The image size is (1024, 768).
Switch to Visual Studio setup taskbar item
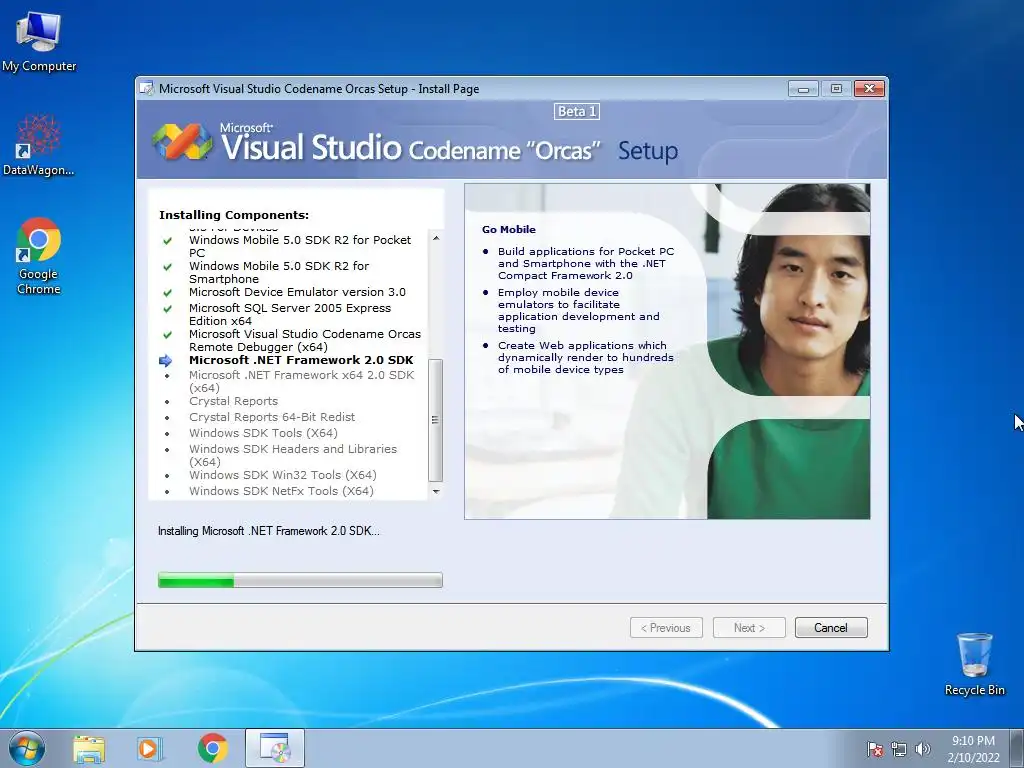(x=275, y=748)
